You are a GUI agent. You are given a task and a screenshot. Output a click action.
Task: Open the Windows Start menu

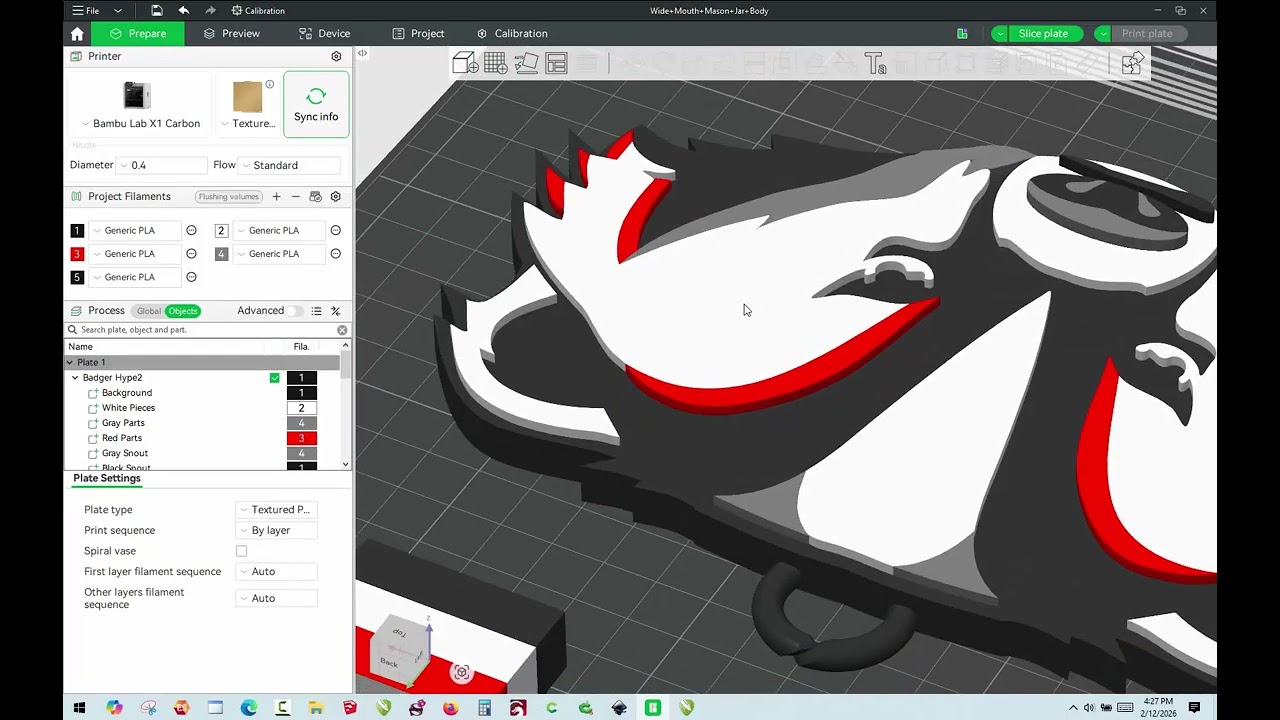click(80, 708)
